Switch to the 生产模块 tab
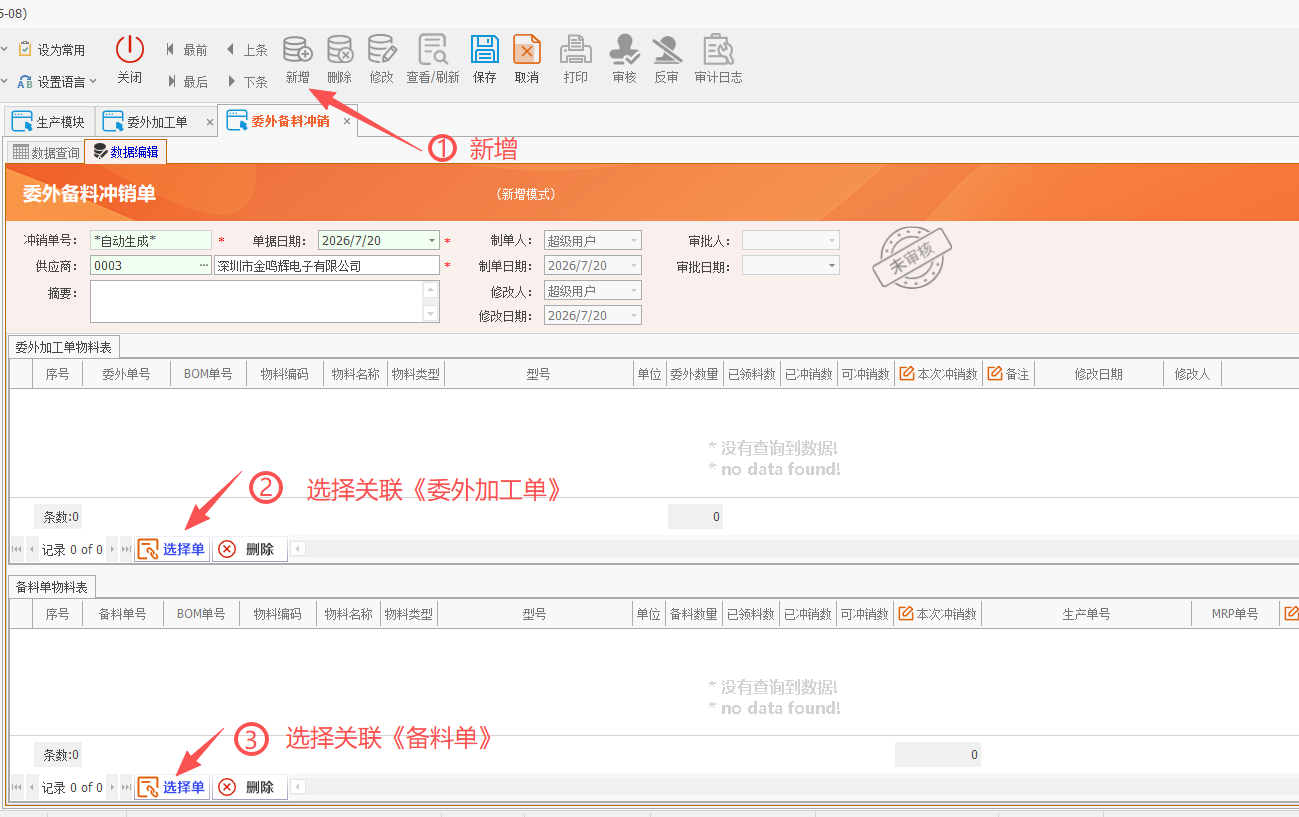The height and width of the screenshot is (817, 1299). pyautogui.click(x=49, y=122)
